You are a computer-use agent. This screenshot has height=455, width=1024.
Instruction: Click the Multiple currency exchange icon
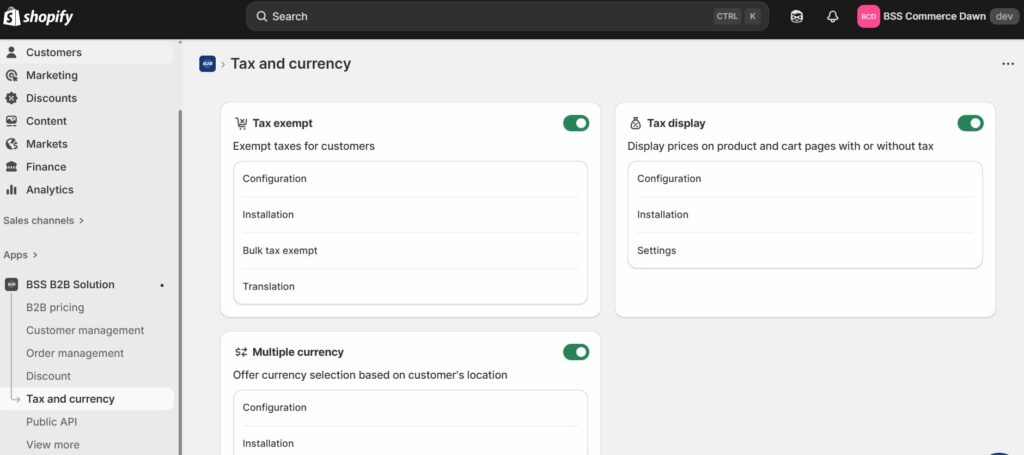click(x=241, y=352)
